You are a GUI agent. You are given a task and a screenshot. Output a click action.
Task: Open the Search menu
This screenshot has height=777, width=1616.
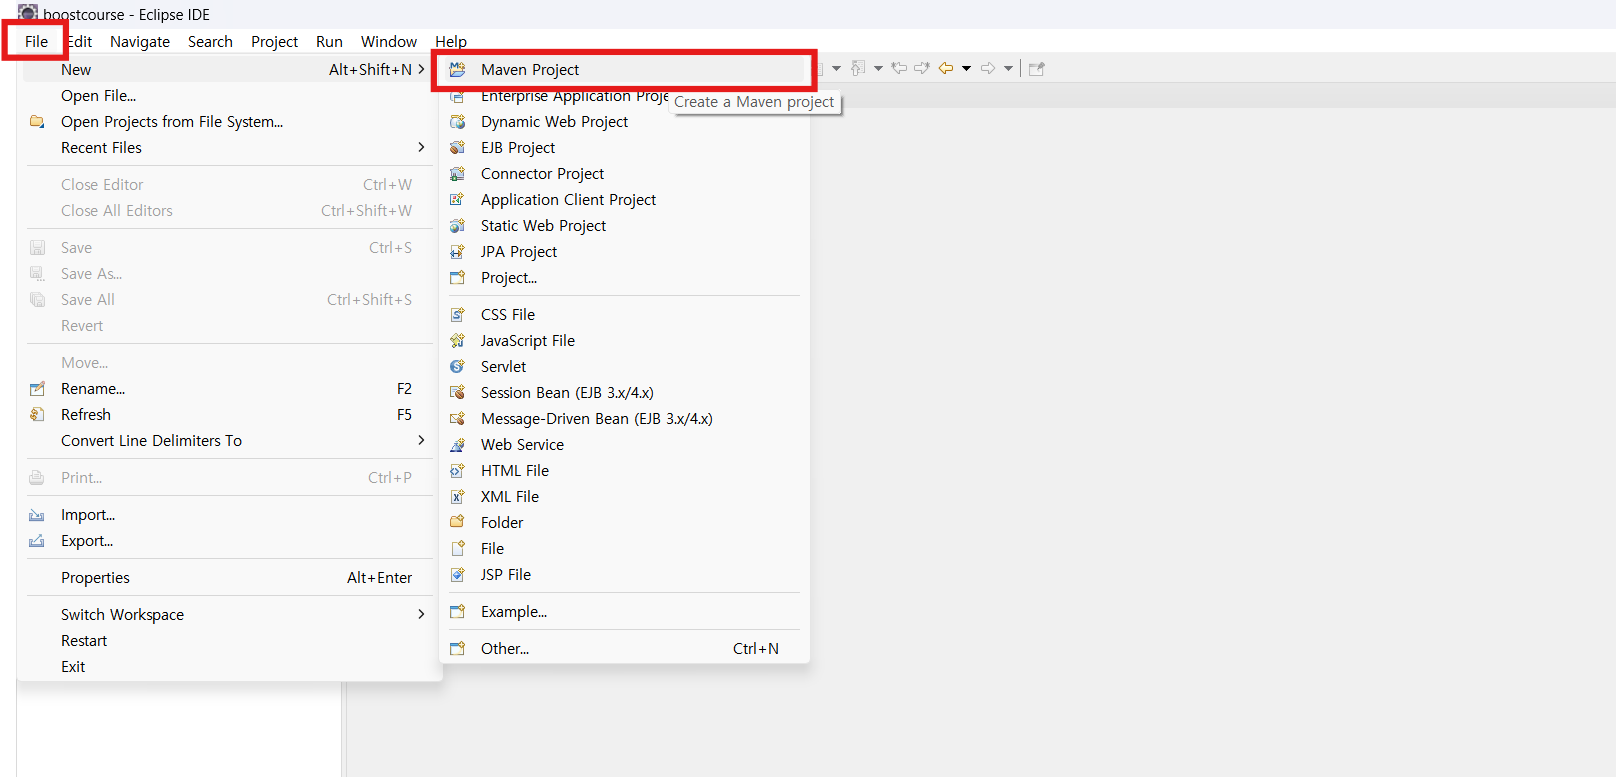coord(210,42)
